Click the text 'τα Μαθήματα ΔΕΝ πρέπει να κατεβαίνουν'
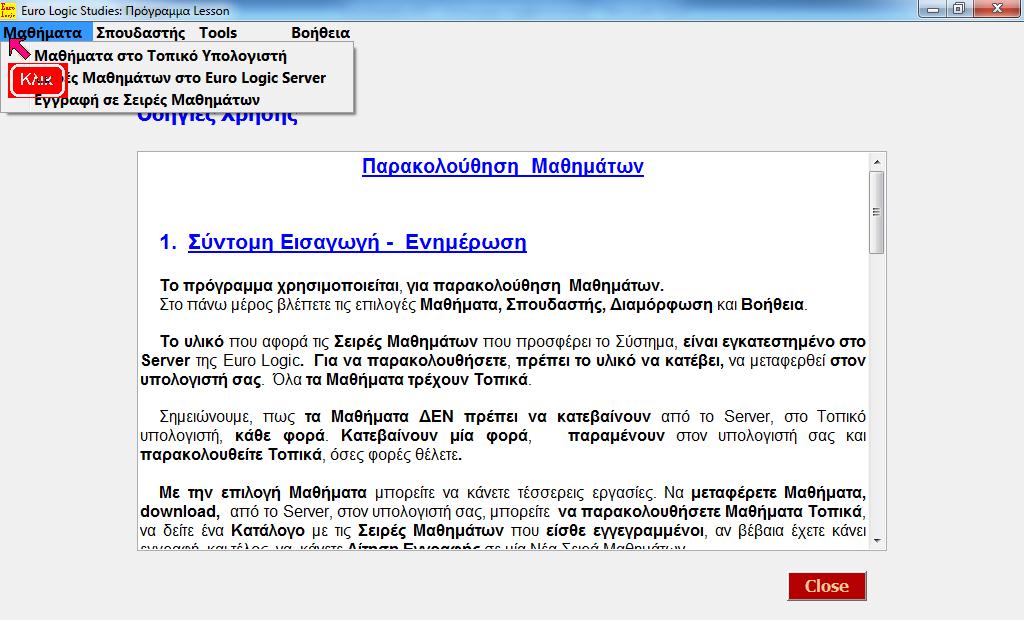1024x620 pixels. point(477,417)
